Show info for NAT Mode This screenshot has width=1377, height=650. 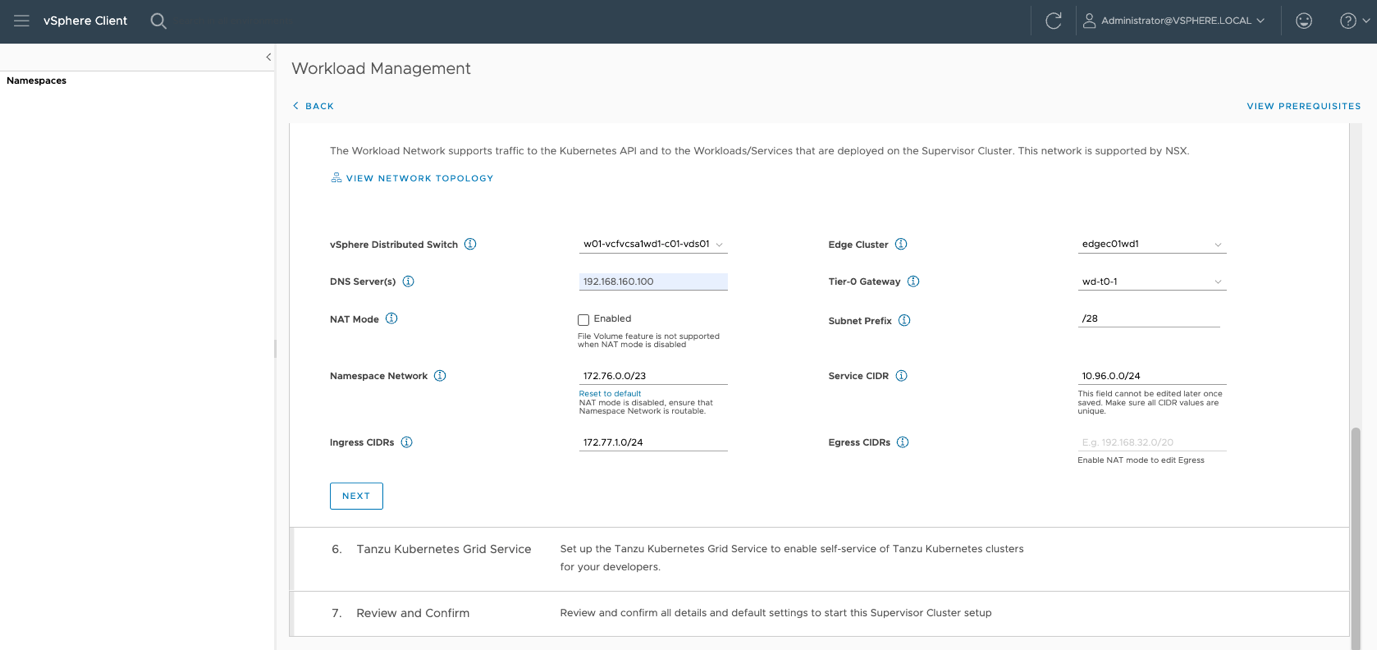[391, 318]
